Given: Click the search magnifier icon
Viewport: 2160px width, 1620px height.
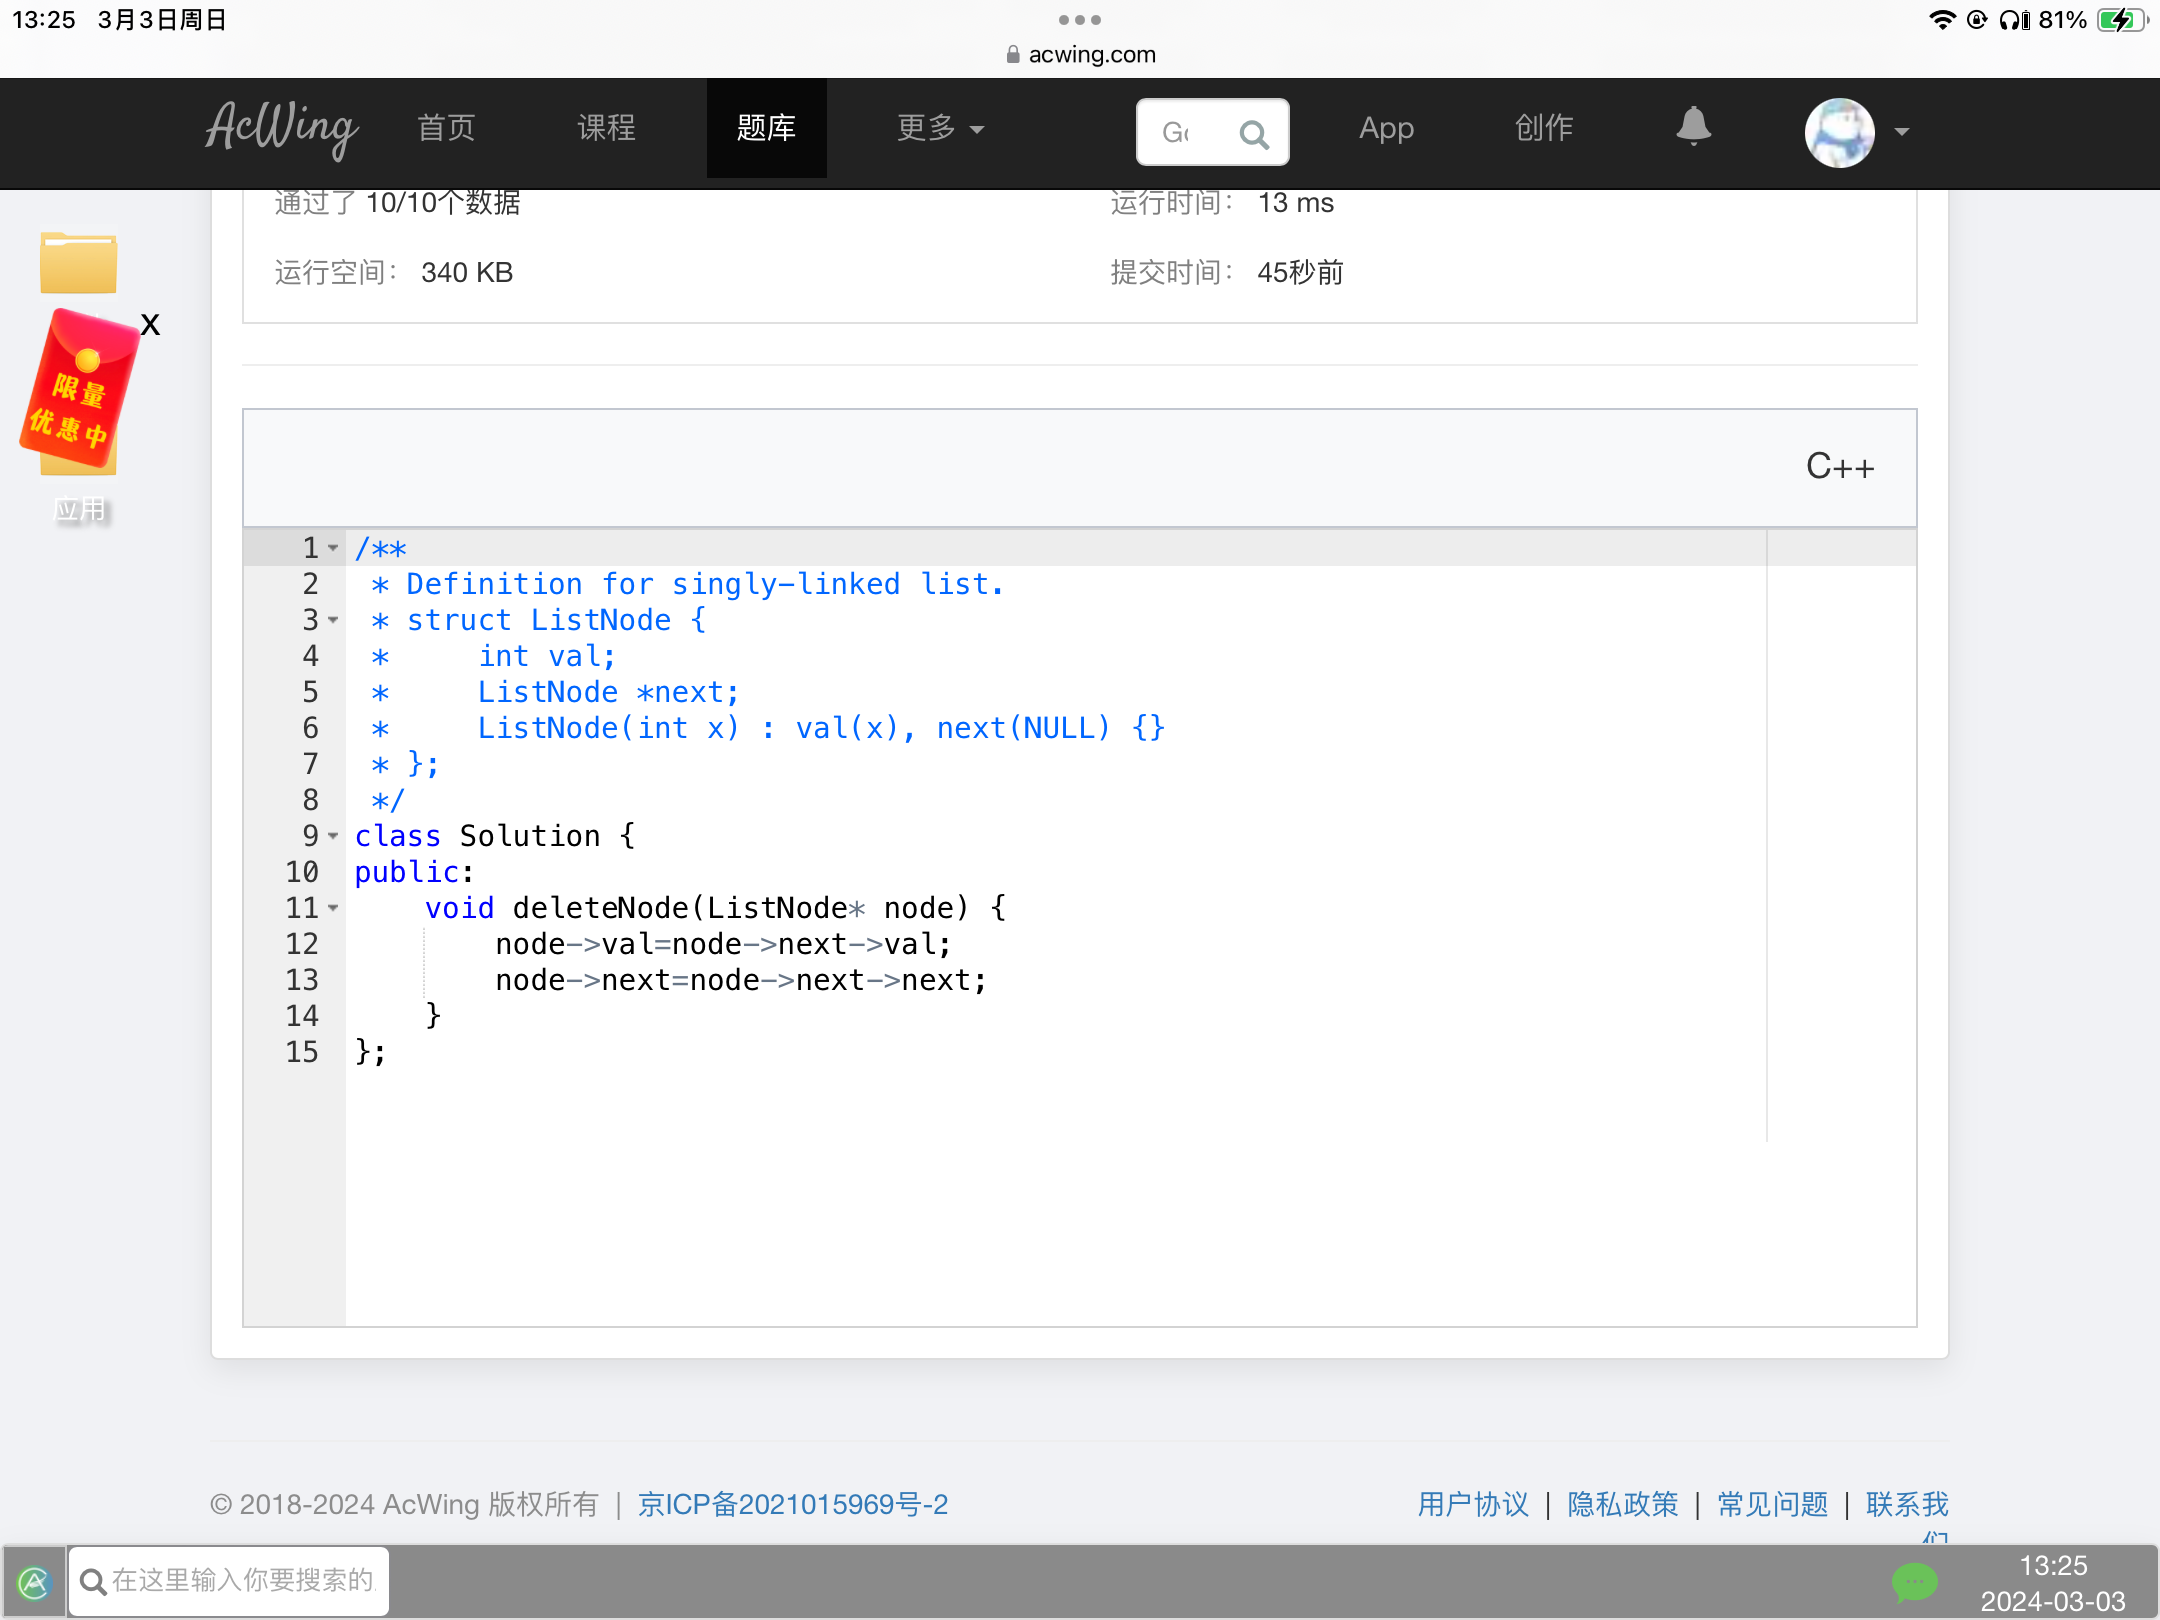Looking at the screenshot, I should click(1253, 133).
